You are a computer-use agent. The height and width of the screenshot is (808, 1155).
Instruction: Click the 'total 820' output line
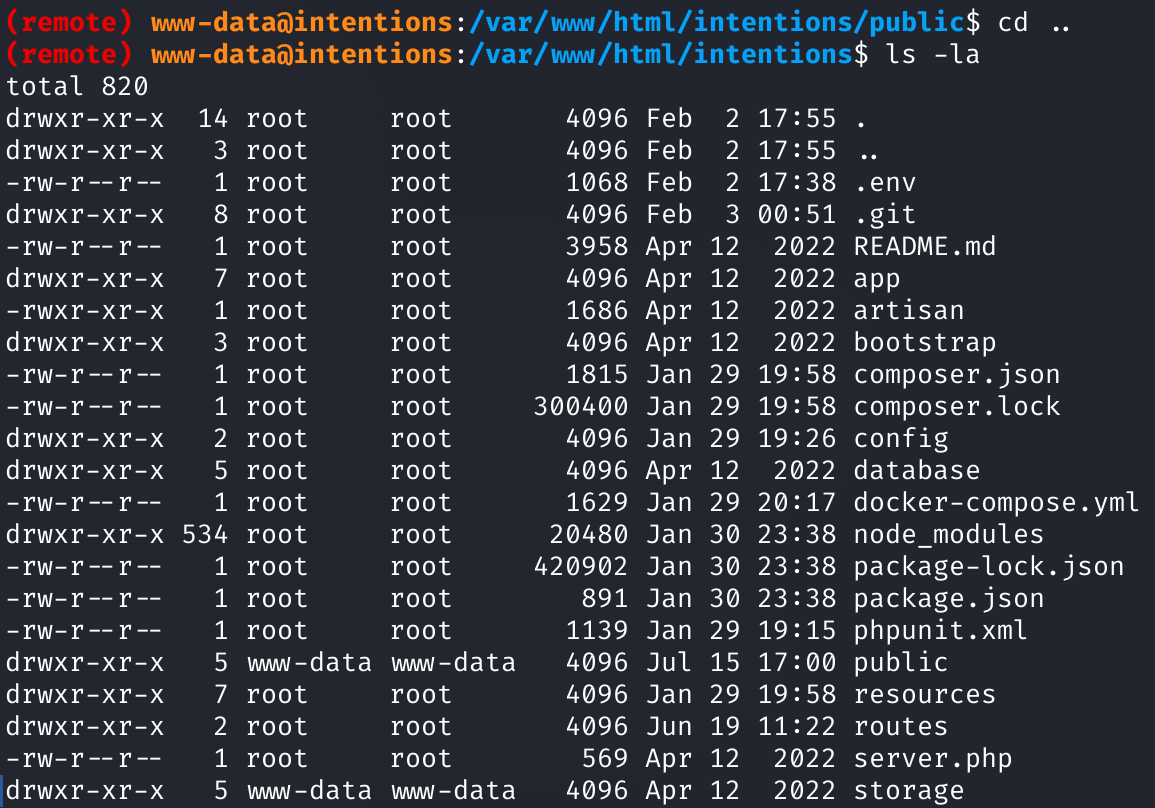(77, 86)
